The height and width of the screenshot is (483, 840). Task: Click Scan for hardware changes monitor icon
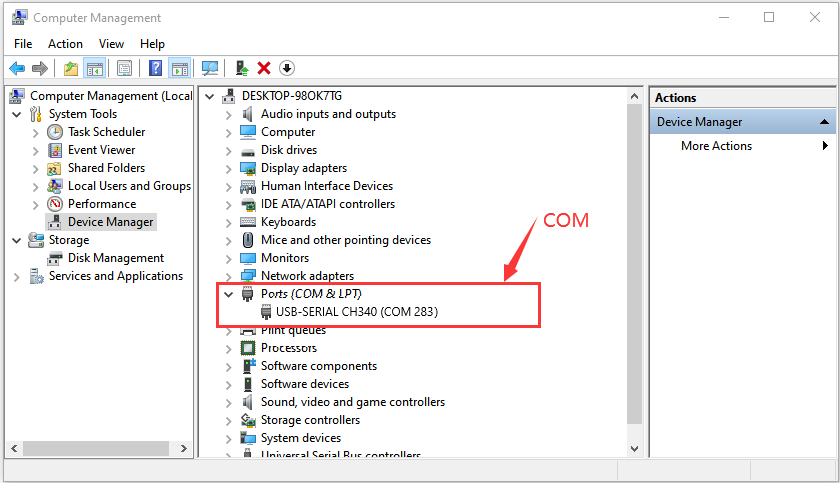point(209,68)
